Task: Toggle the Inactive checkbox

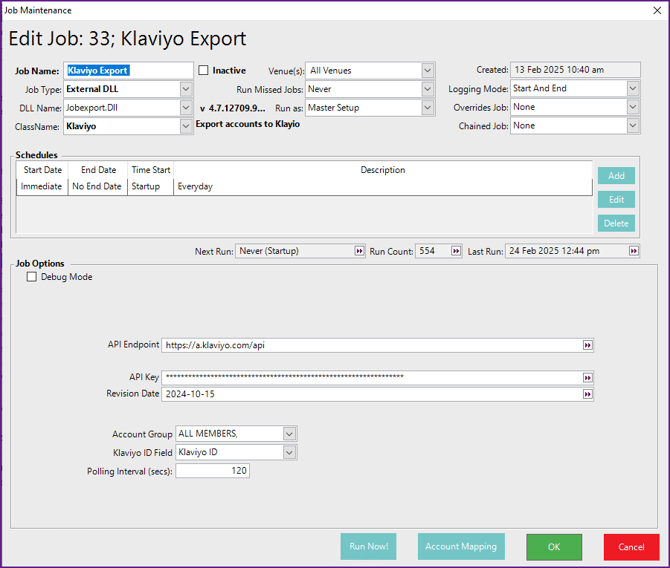Action: [x=204, y=71]
